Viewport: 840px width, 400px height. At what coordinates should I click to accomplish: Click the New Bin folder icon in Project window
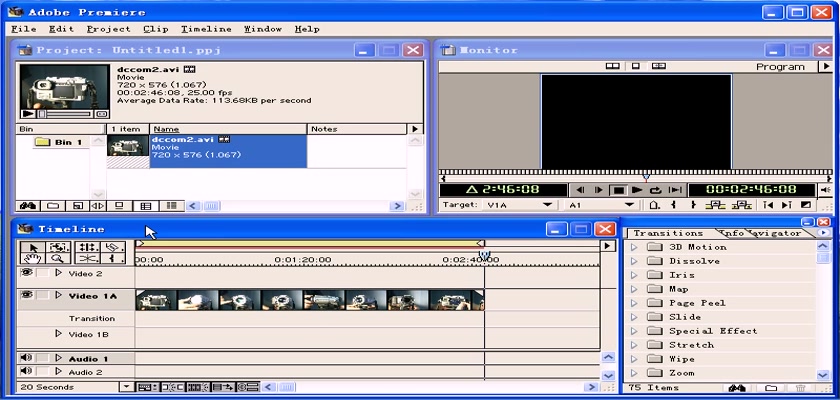tap(52, 206)
